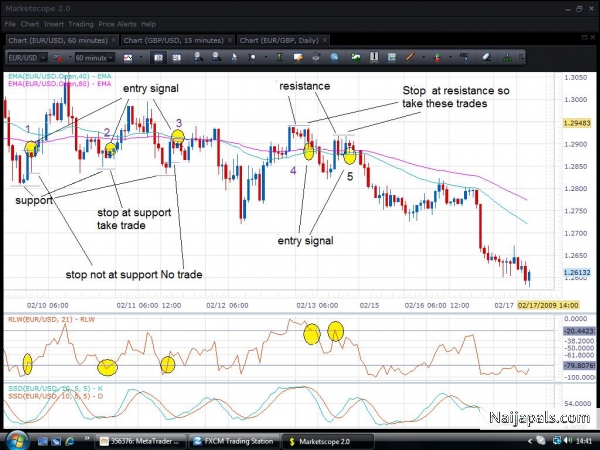Click the volume speaker tray icon
This screenshot has height=450, width=600.
click(x=569, y=441)
